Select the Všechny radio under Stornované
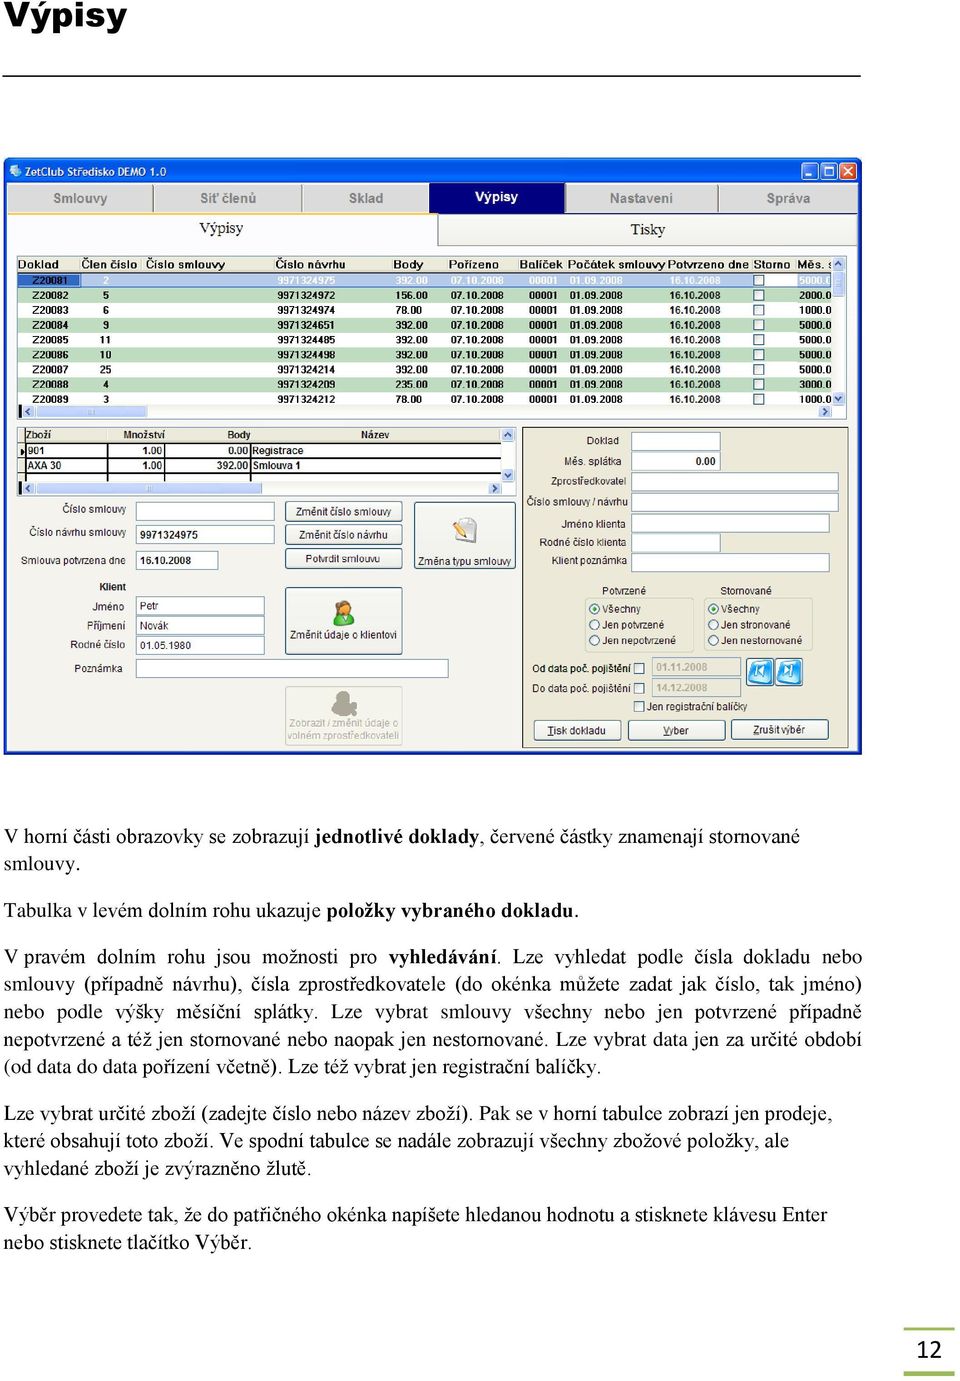The height and width of the screenshot is (1381, 960). click(713, 609)
